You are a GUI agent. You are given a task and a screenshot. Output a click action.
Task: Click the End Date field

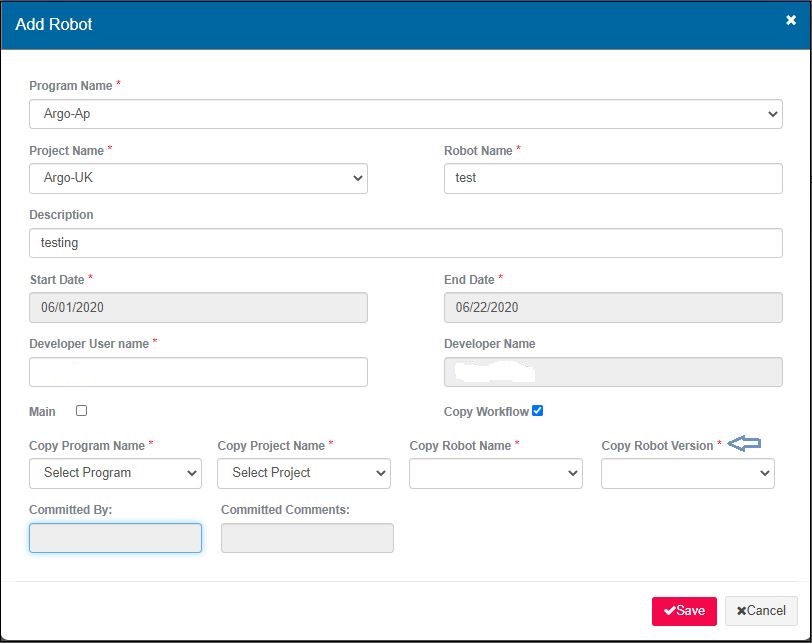(612, 307)
